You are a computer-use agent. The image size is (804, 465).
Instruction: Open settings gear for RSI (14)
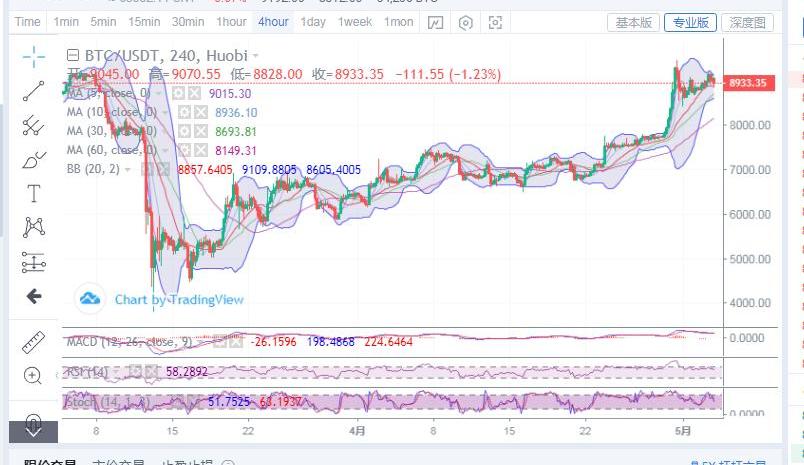tap(135, 371)
